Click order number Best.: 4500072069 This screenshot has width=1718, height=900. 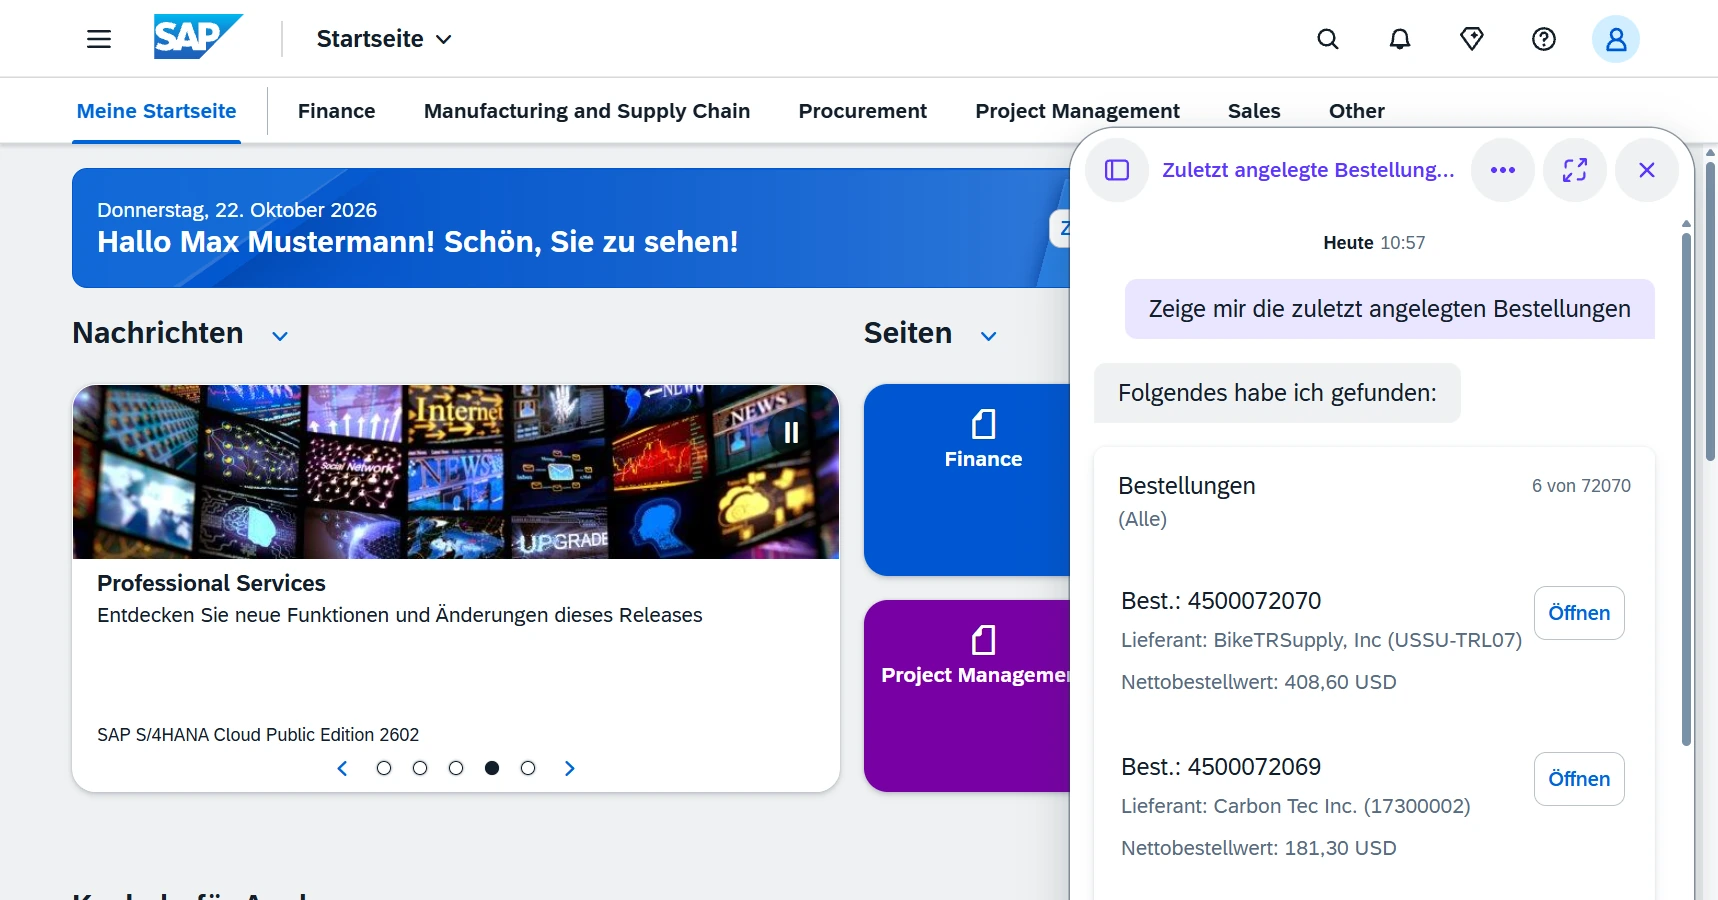(1221, 767)
